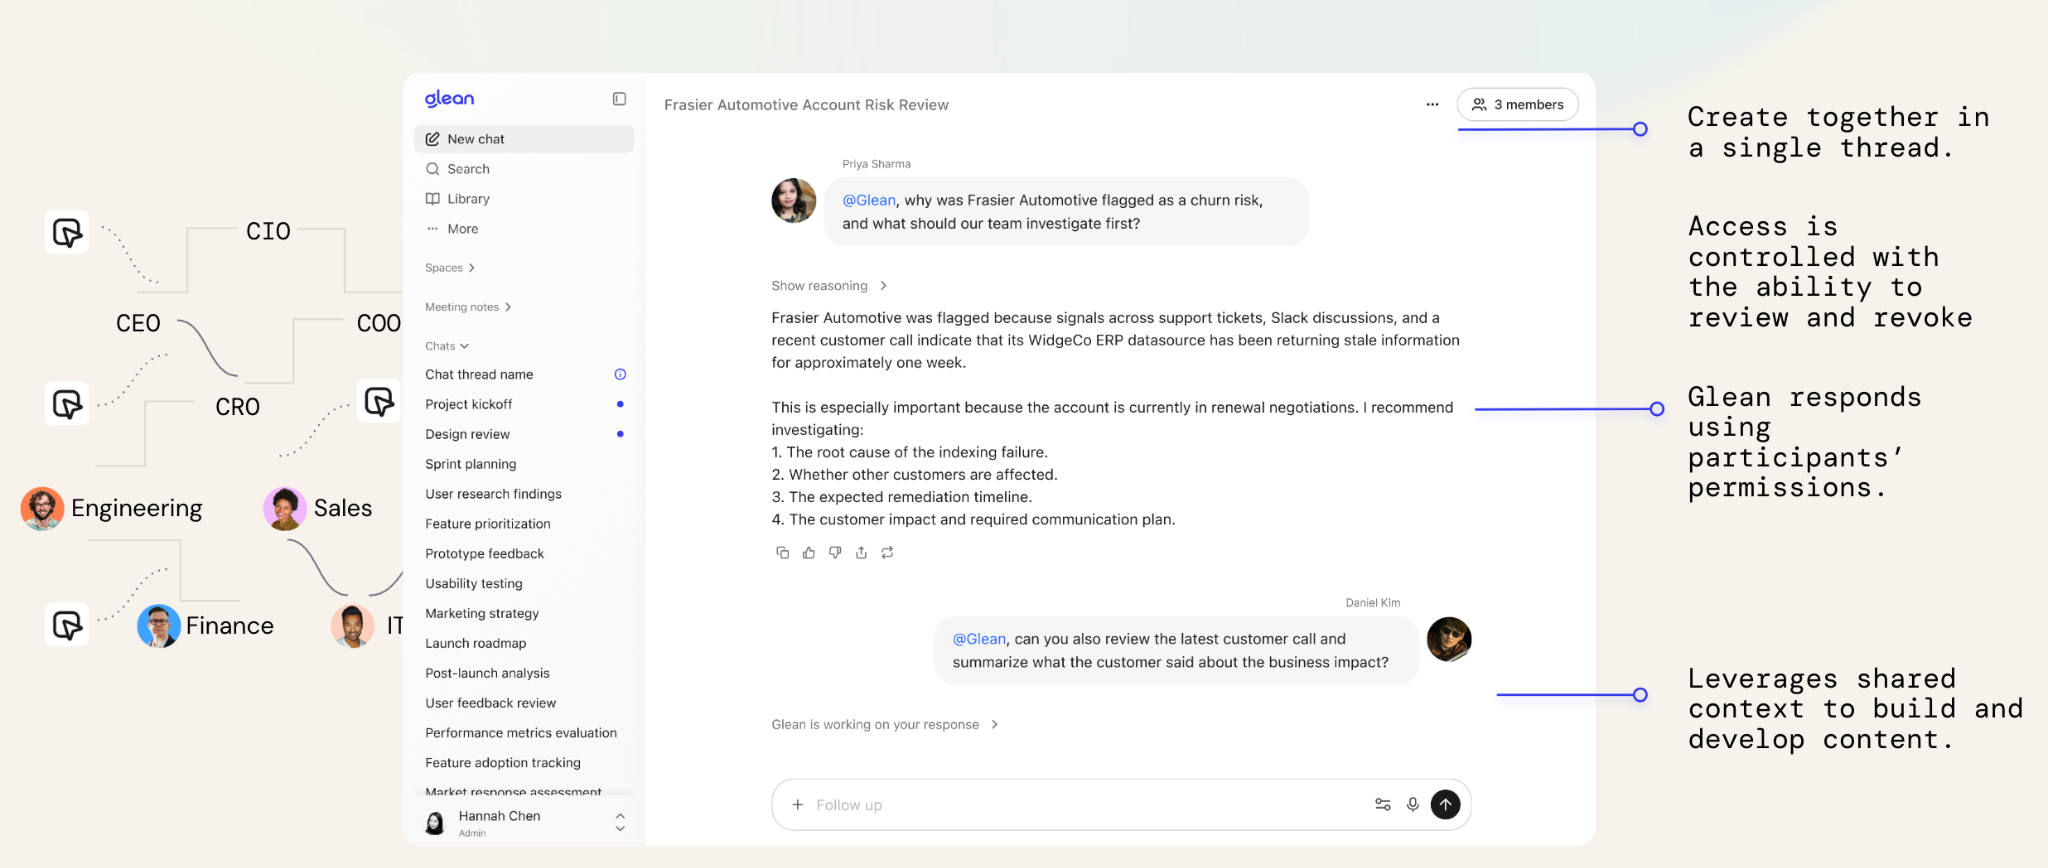Screen dimensions: 2048x868
Task: Open the Performance metrics evaluation chat
Action: point(523,733)
